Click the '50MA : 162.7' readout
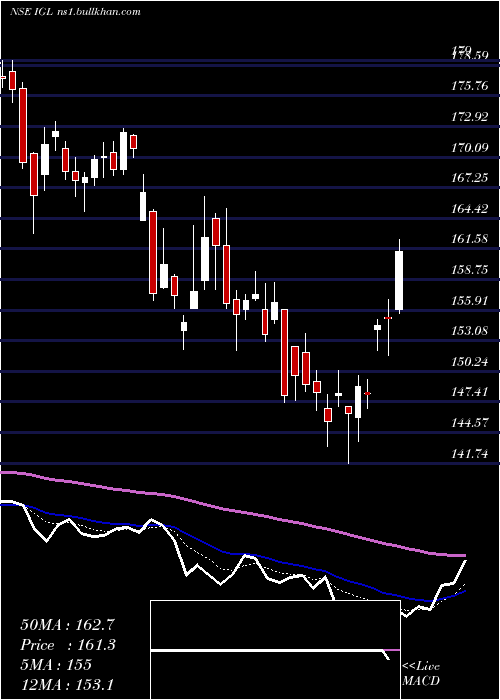This screenshot has width=500, height=700. [x=68, y=625]
